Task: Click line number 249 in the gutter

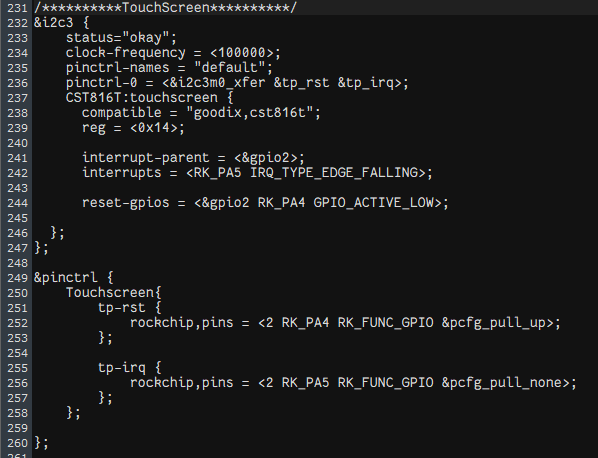Action: pos(18,278)
